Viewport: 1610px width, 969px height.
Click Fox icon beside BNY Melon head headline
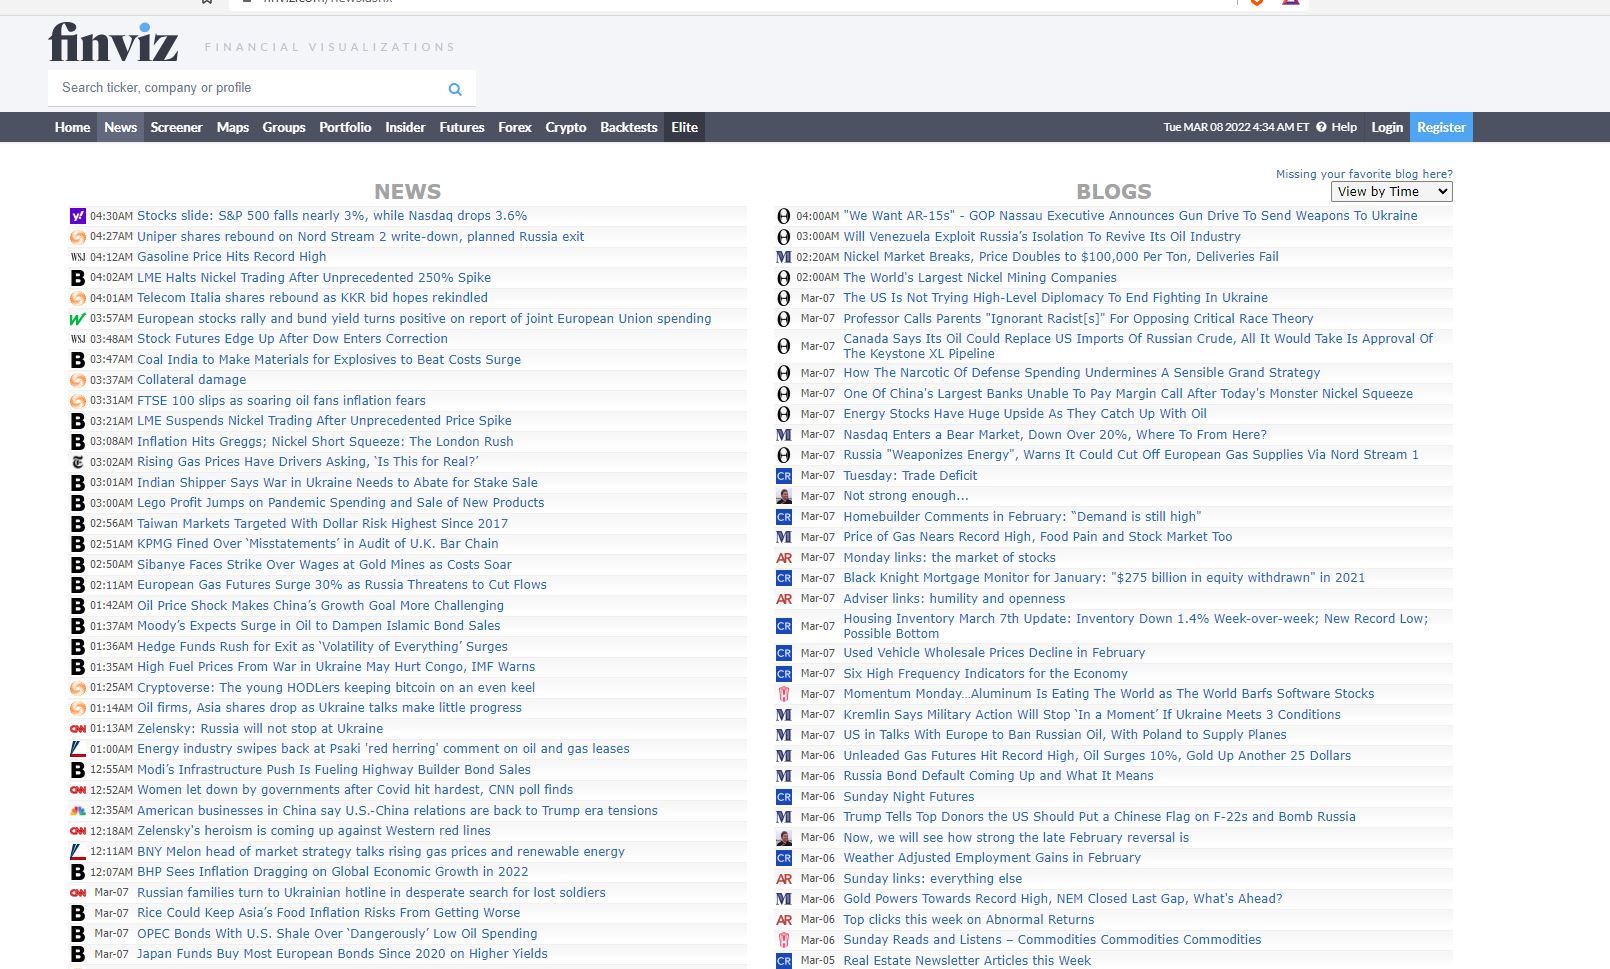[x=78, y=852]
